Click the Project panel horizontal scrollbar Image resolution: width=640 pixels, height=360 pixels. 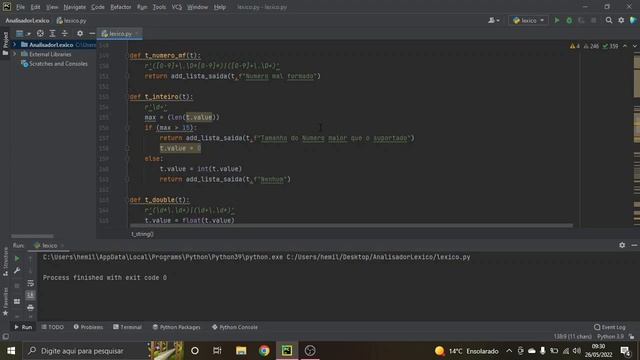tap(32, 236)
